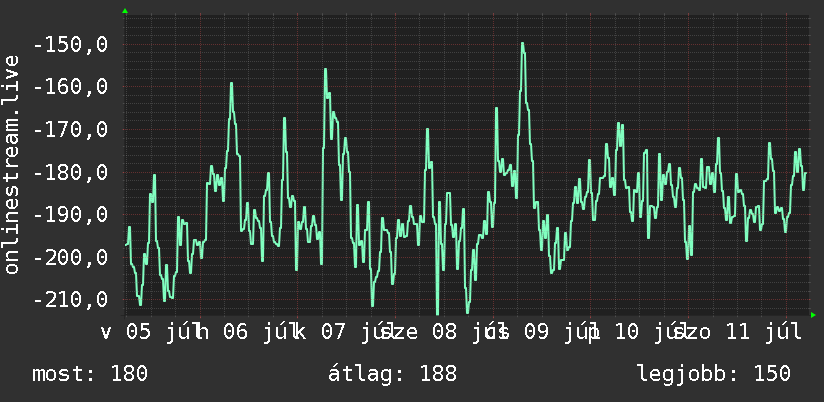Click the 'sze 08 júl' date label
824x402 pixels.
[x=445, y=332]
